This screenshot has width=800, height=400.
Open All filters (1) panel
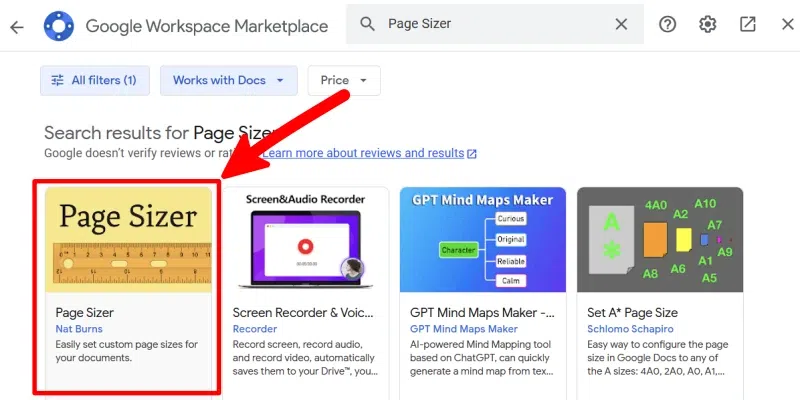[x=95, y=81]
